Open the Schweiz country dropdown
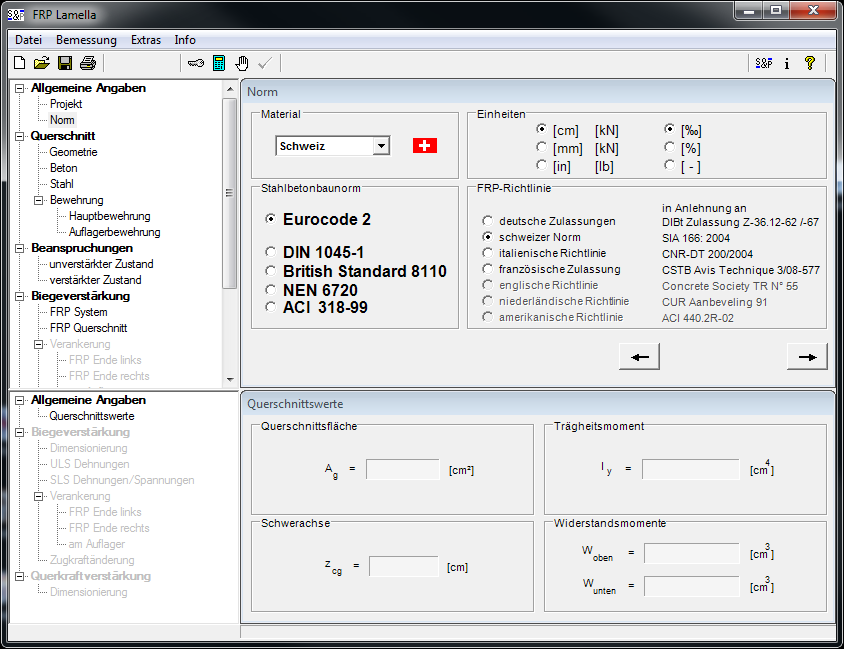The image size is (844, 649). click(380, 146)
